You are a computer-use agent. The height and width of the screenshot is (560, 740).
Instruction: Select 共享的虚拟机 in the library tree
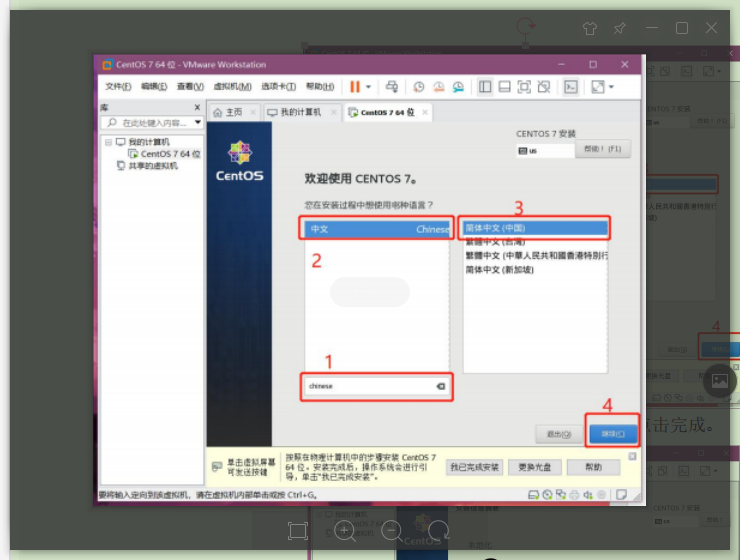pyautogui.click(x=153, y=166)
